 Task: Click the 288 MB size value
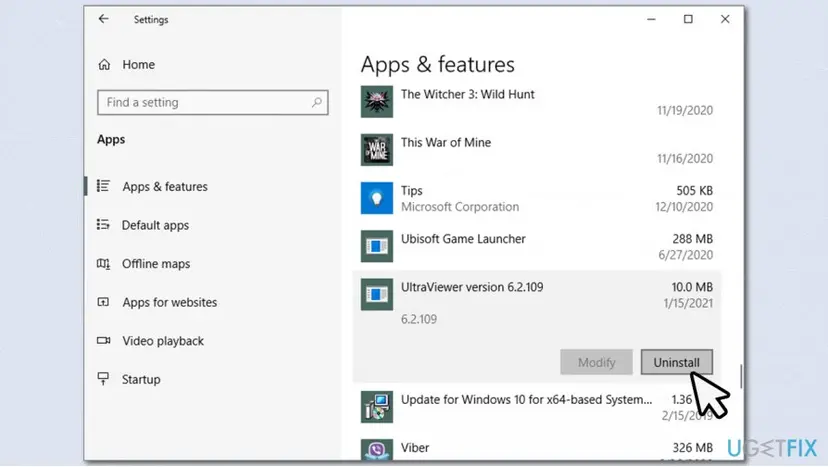click(692, 239)
